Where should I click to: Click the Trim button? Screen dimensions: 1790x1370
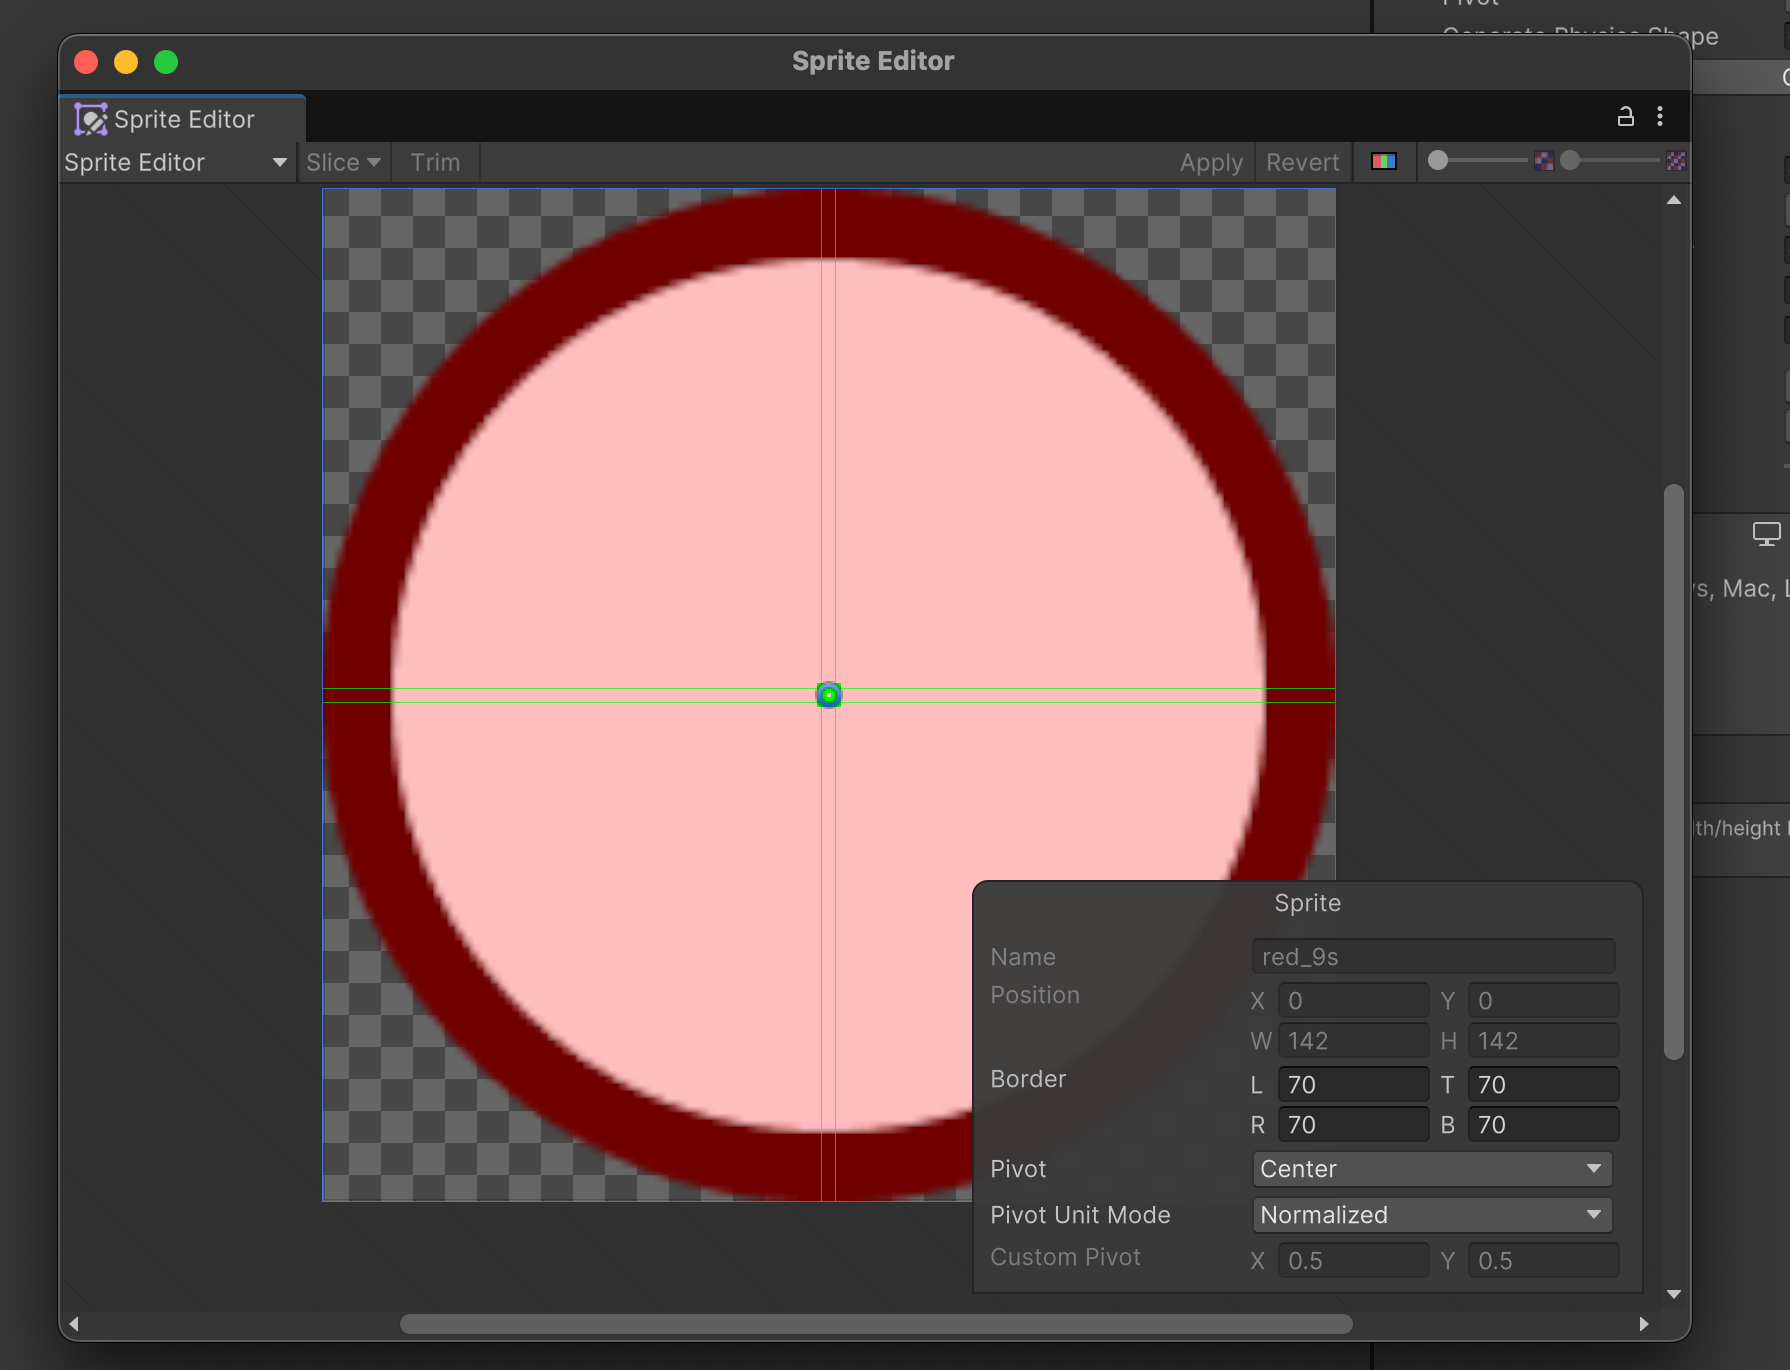435,162
